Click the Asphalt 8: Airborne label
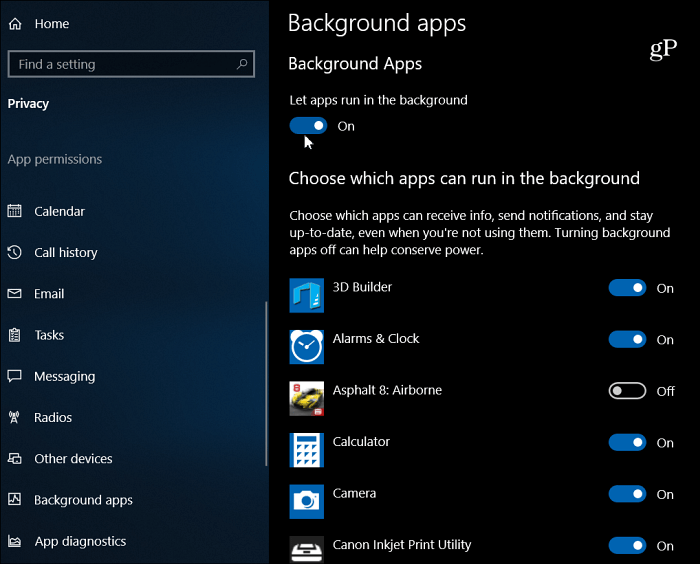 tap(387, 390)
